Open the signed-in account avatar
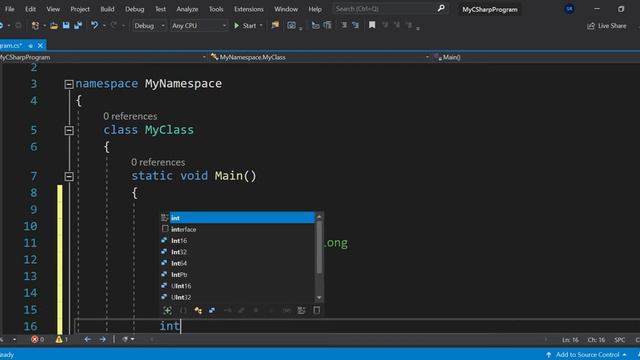 pyautogui.click(x=569, y=9)
